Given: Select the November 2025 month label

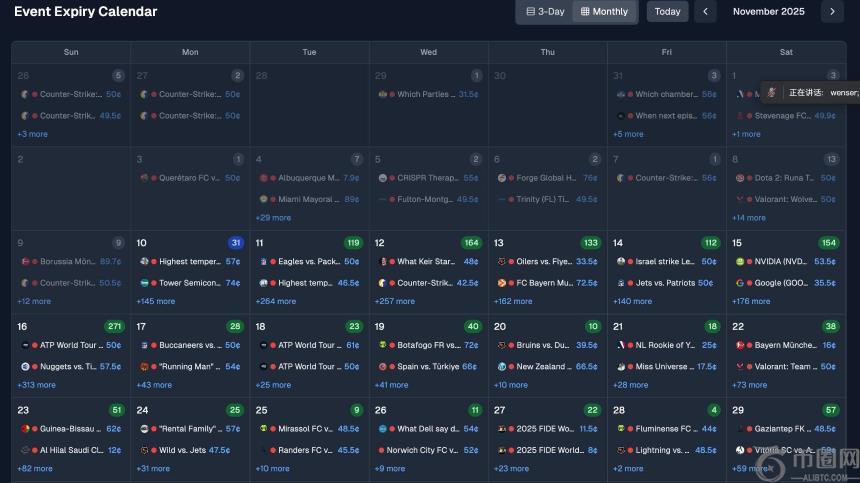Looking at the screenshot, I should click(768, 12).
